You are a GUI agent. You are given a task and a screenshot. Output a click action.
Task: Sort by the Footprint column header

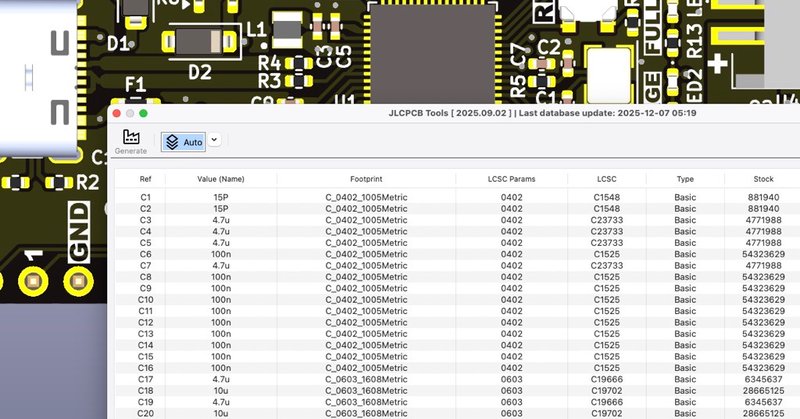(366, 179)
